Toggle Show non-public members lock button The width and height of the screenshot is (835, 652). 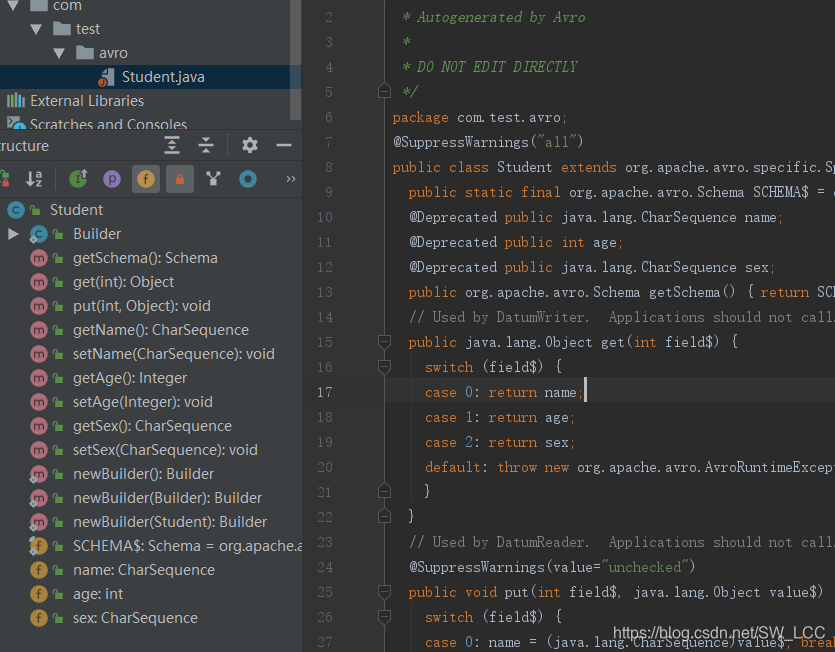179,179
